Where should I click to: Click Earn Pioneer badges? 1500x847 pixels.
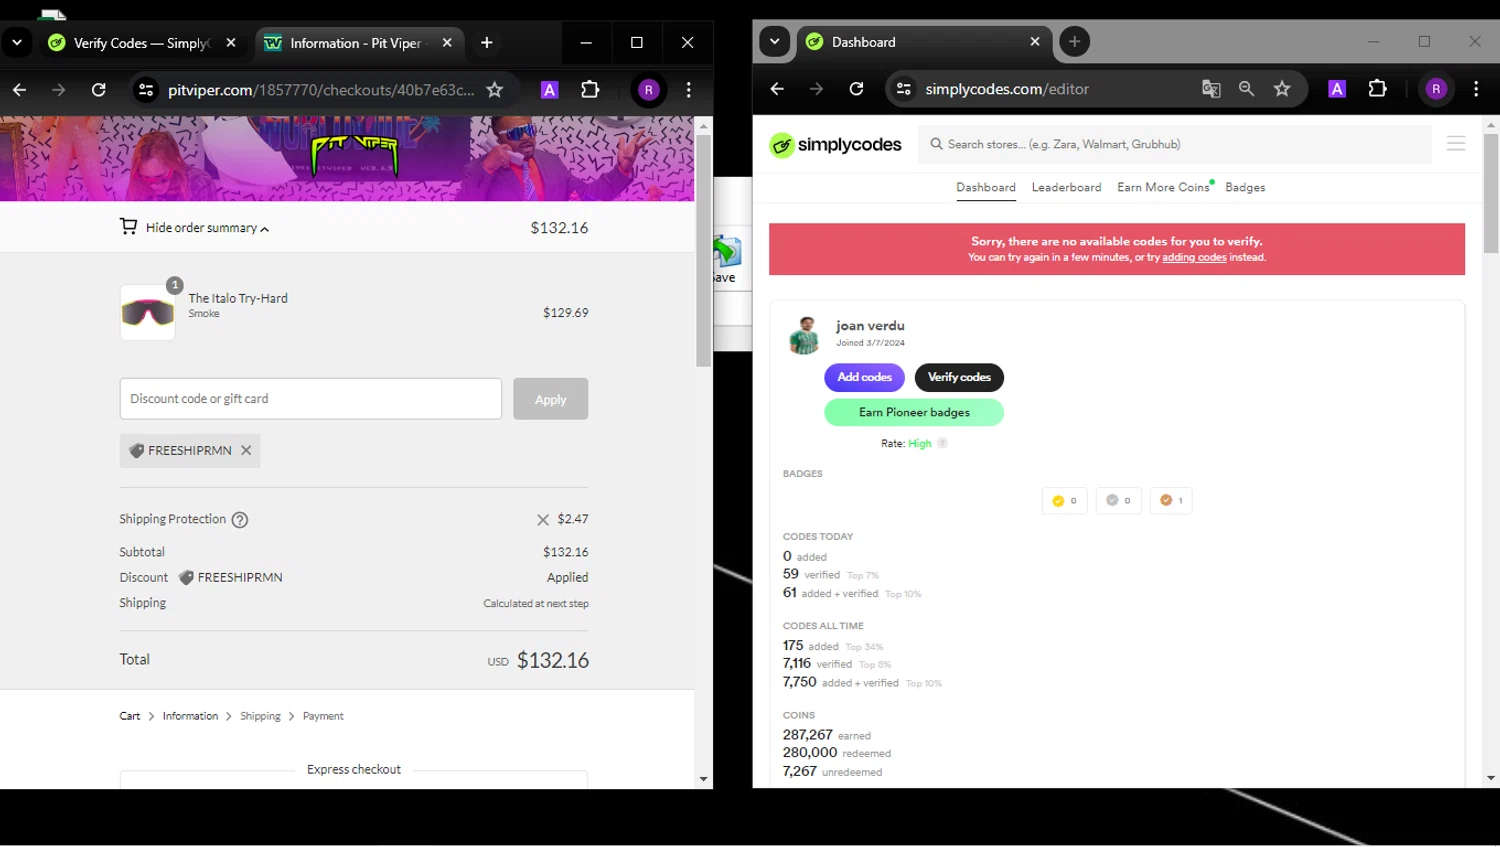coord(914,413)
